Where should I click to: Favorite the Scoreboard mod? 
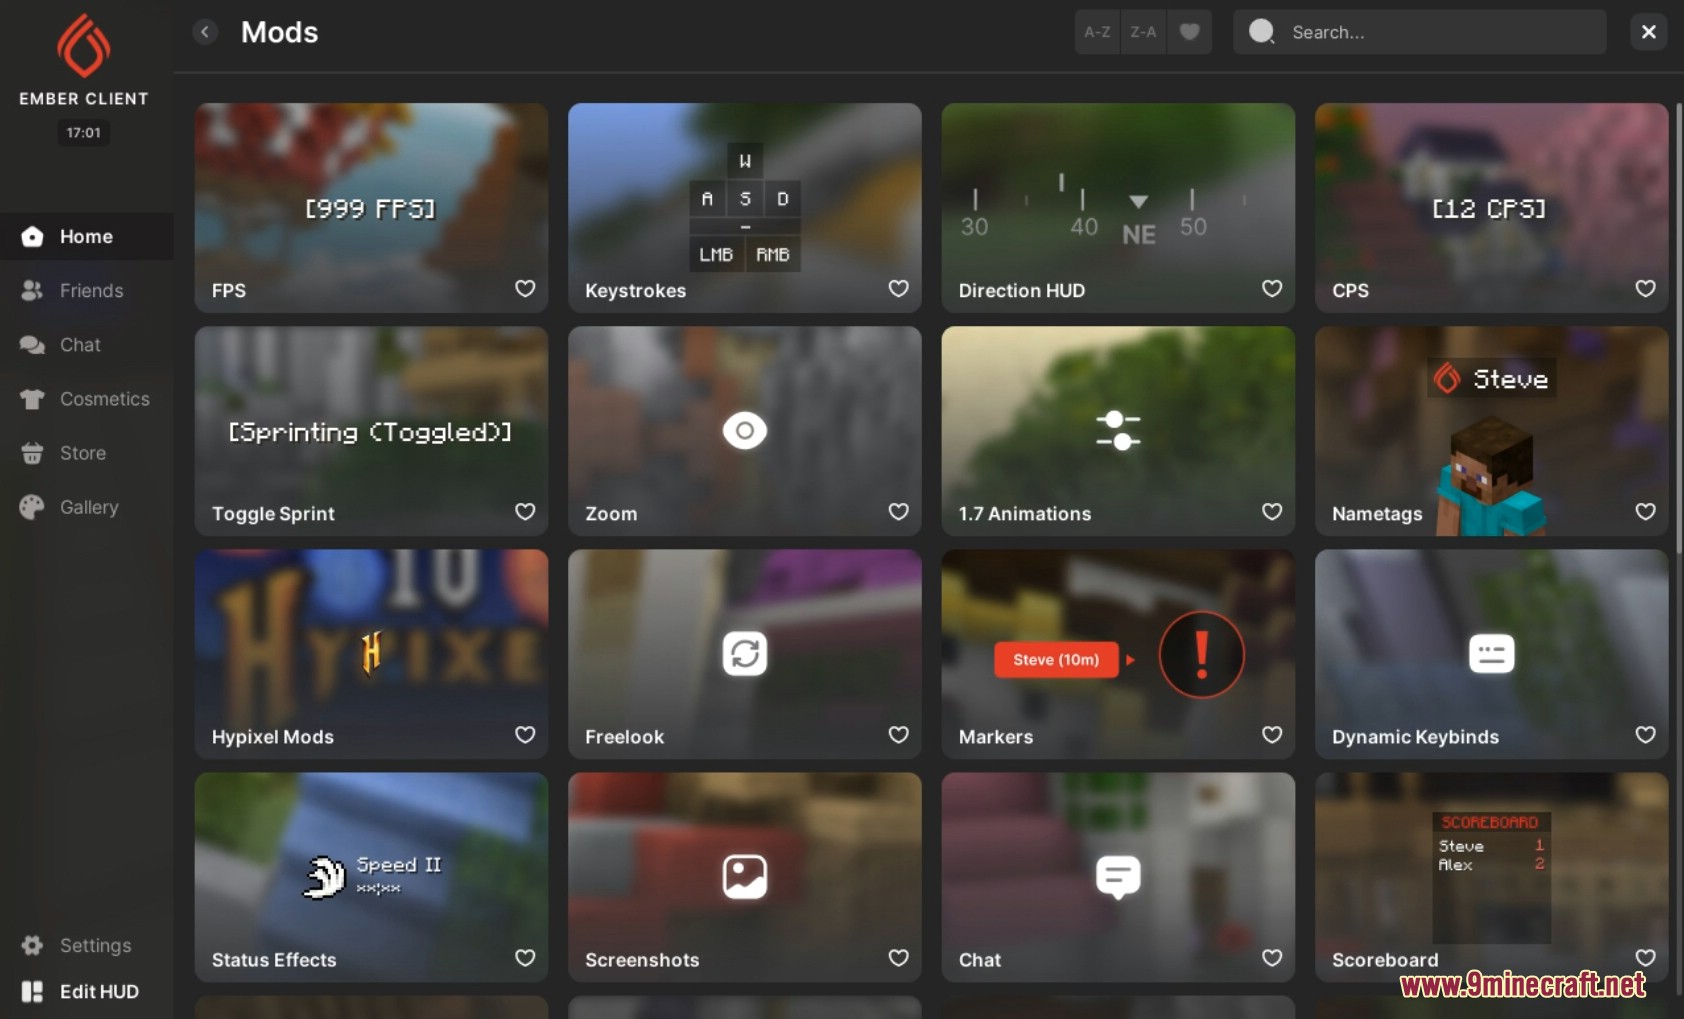tap(1645, 958)
